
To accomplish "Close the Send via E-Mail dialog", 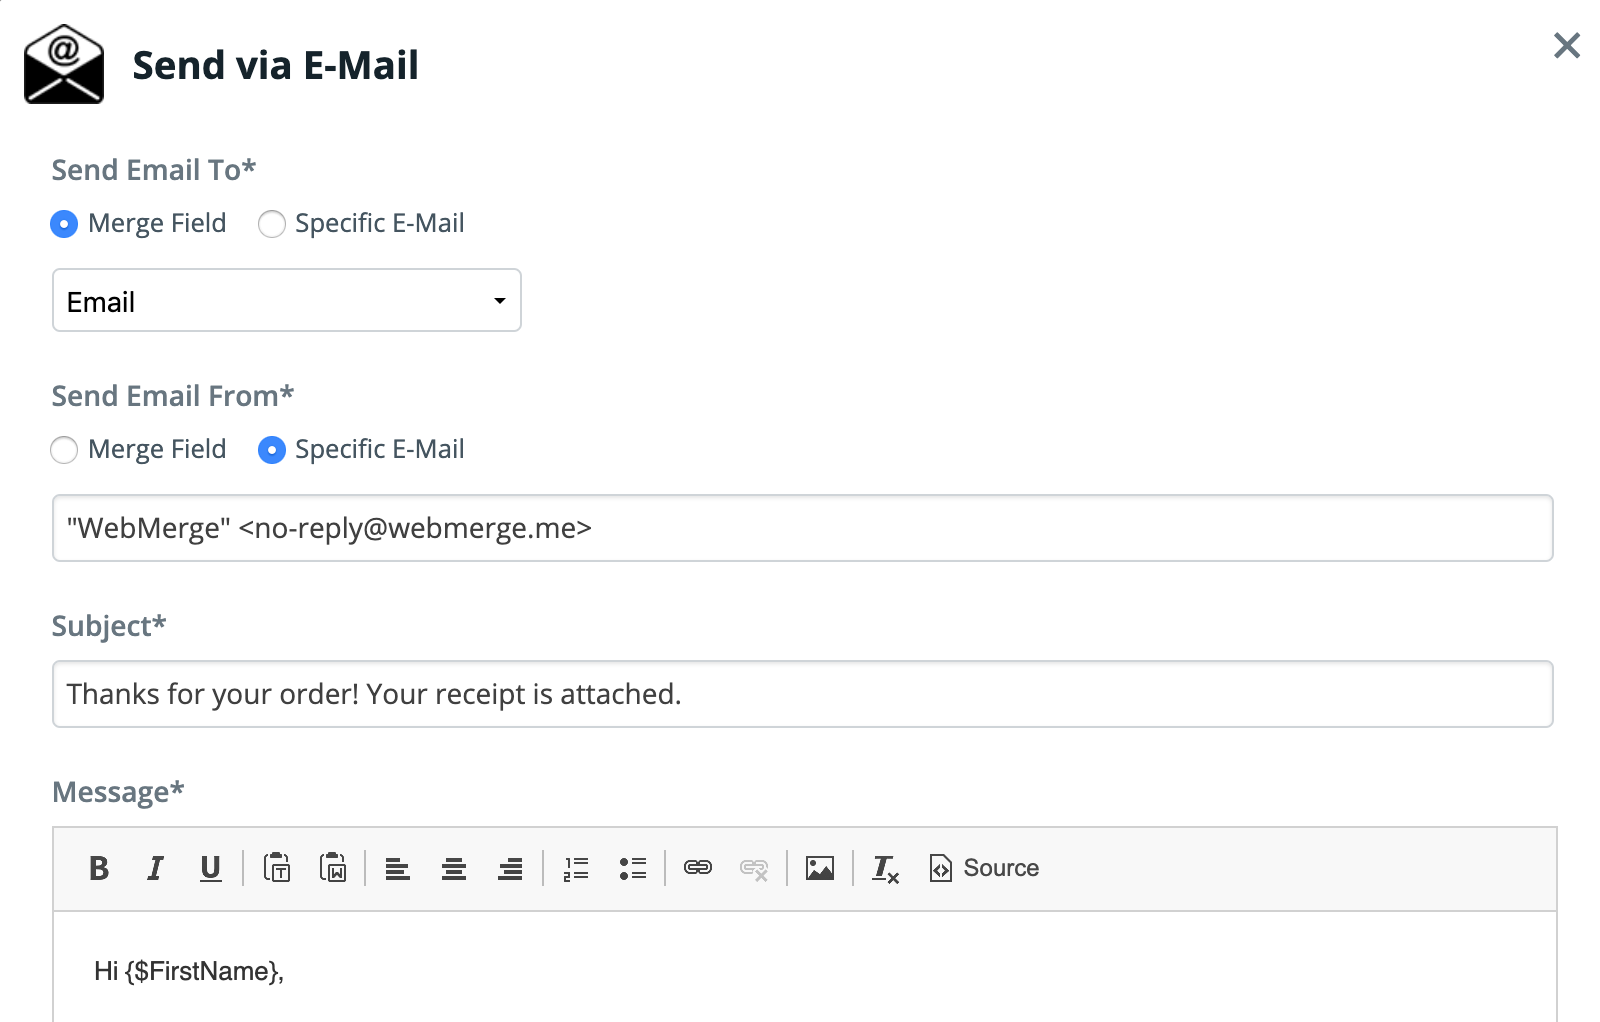I will click(1565, 47).
